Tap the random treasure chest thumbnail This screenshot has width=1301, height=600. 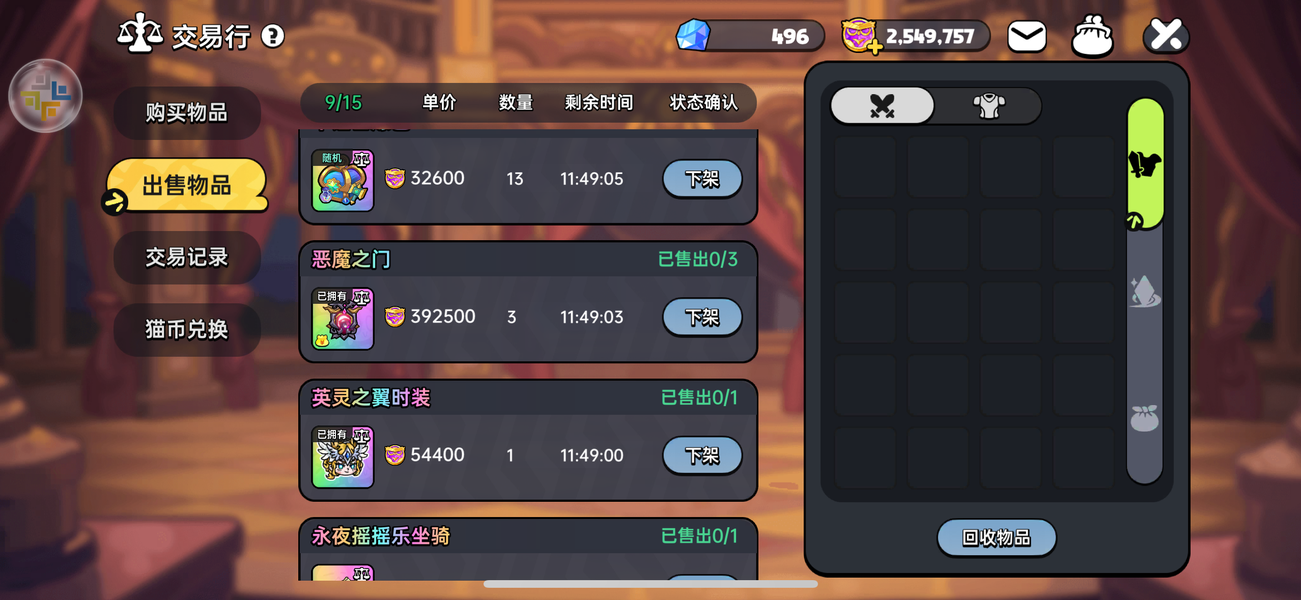tap(343, 181)
